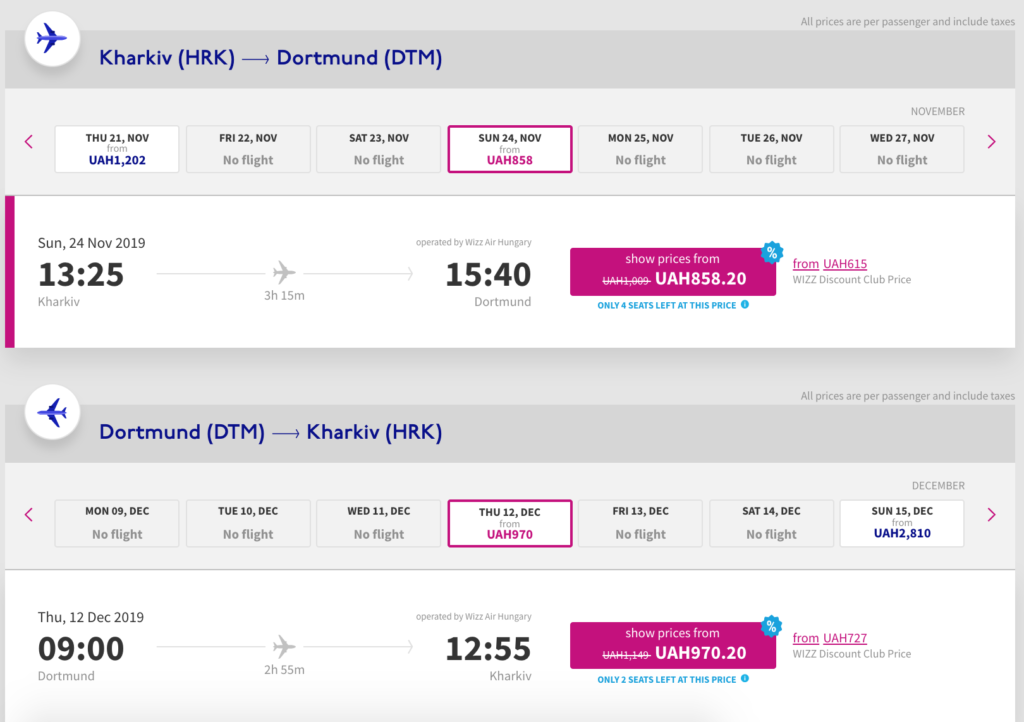Screen dimensions: 1024x722
Task: Go to next dates for outbound flight
Action: click(x=991, y=142)
